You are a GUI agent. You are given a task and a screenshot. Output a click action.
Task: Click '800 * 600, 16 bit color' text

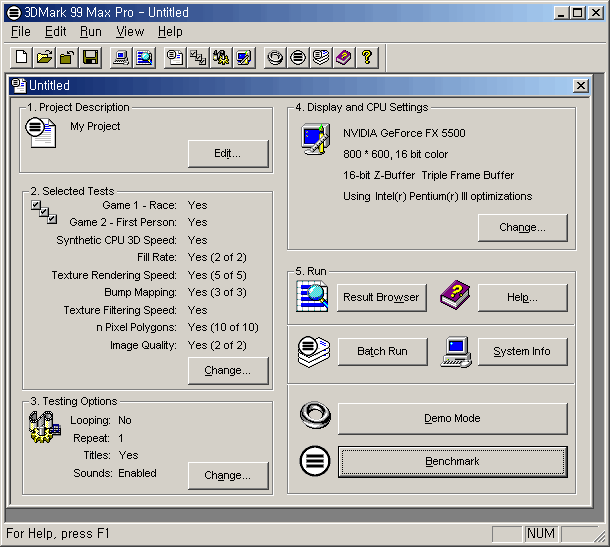point(395,154)
